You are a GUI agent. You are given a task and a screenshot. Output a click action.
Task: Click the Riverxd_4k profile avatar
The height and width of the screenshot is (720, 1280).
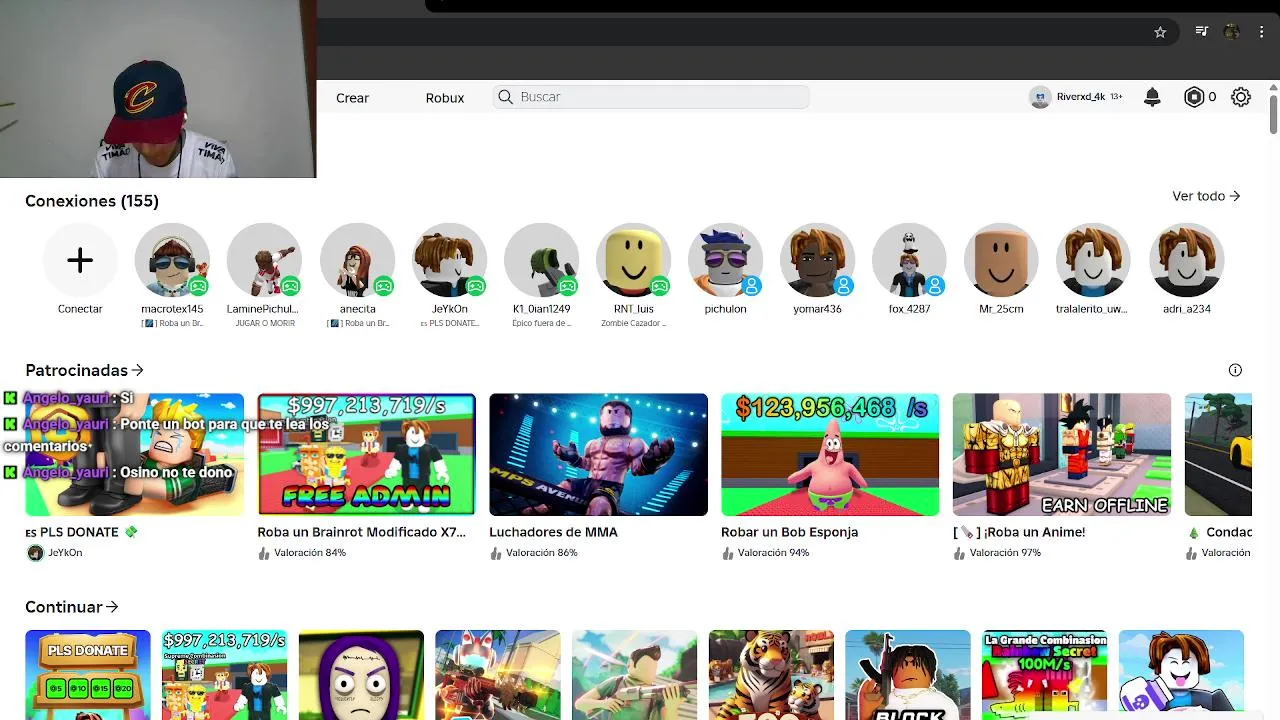coord(1040,97)
